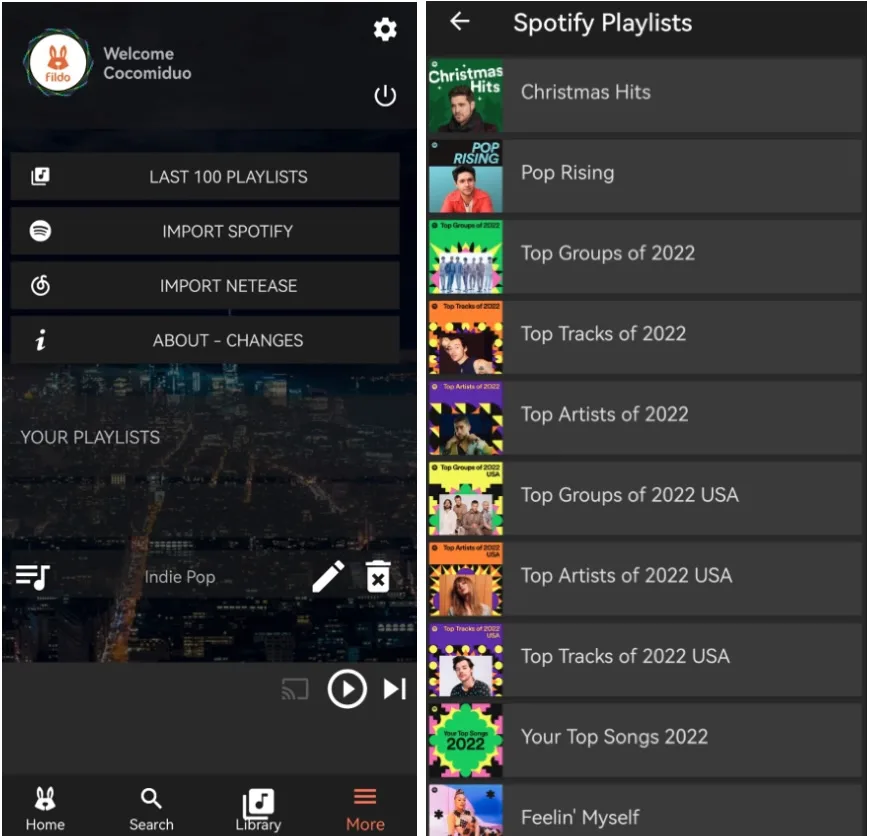This screenshot has height=836, width=870.
Task: Start playback with the play button
Action: [347, 689]
